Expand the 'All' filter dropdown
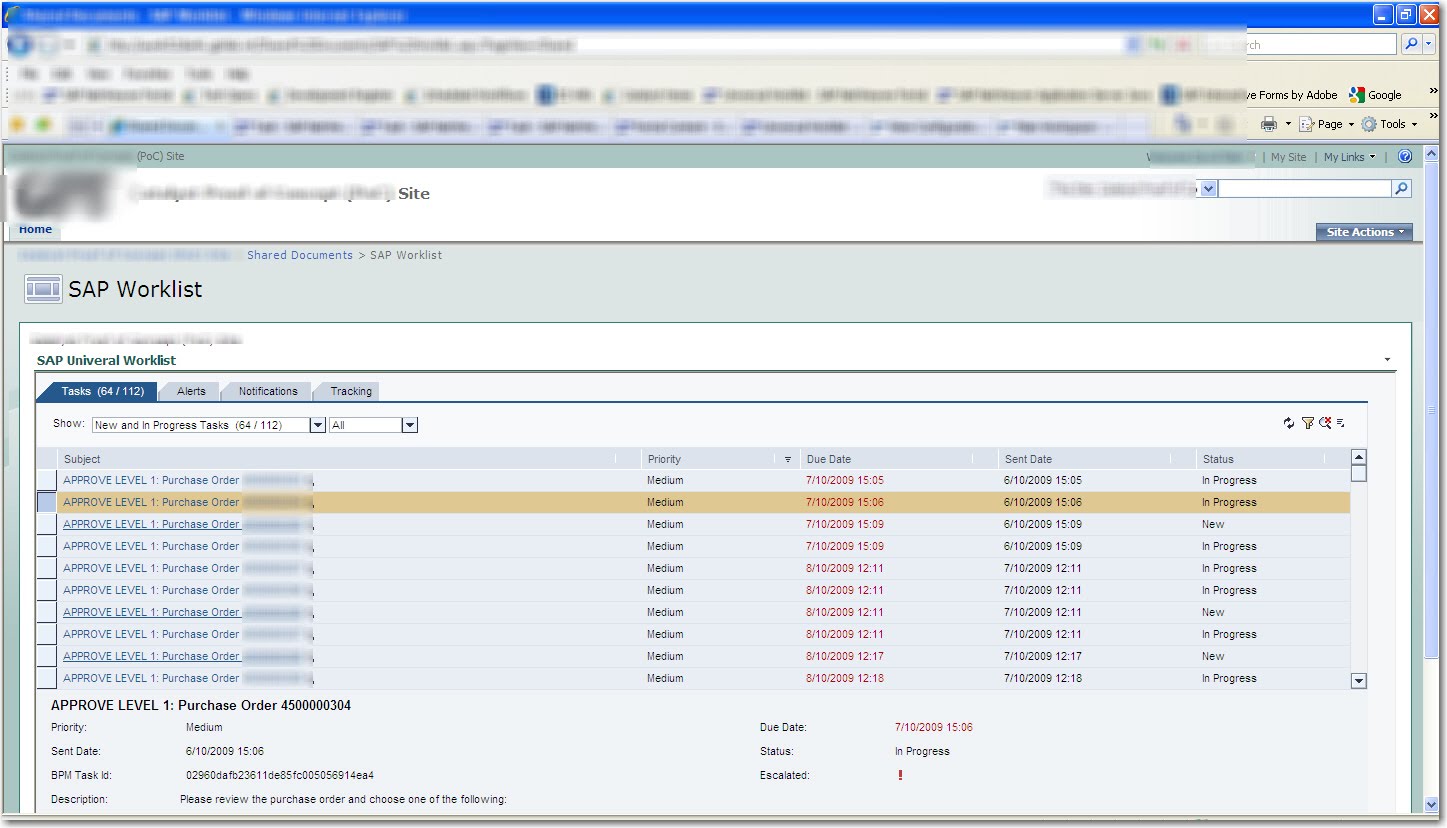Image resolution: width=1447 pixels, height=828 pixels. click(x=409, y=424)
